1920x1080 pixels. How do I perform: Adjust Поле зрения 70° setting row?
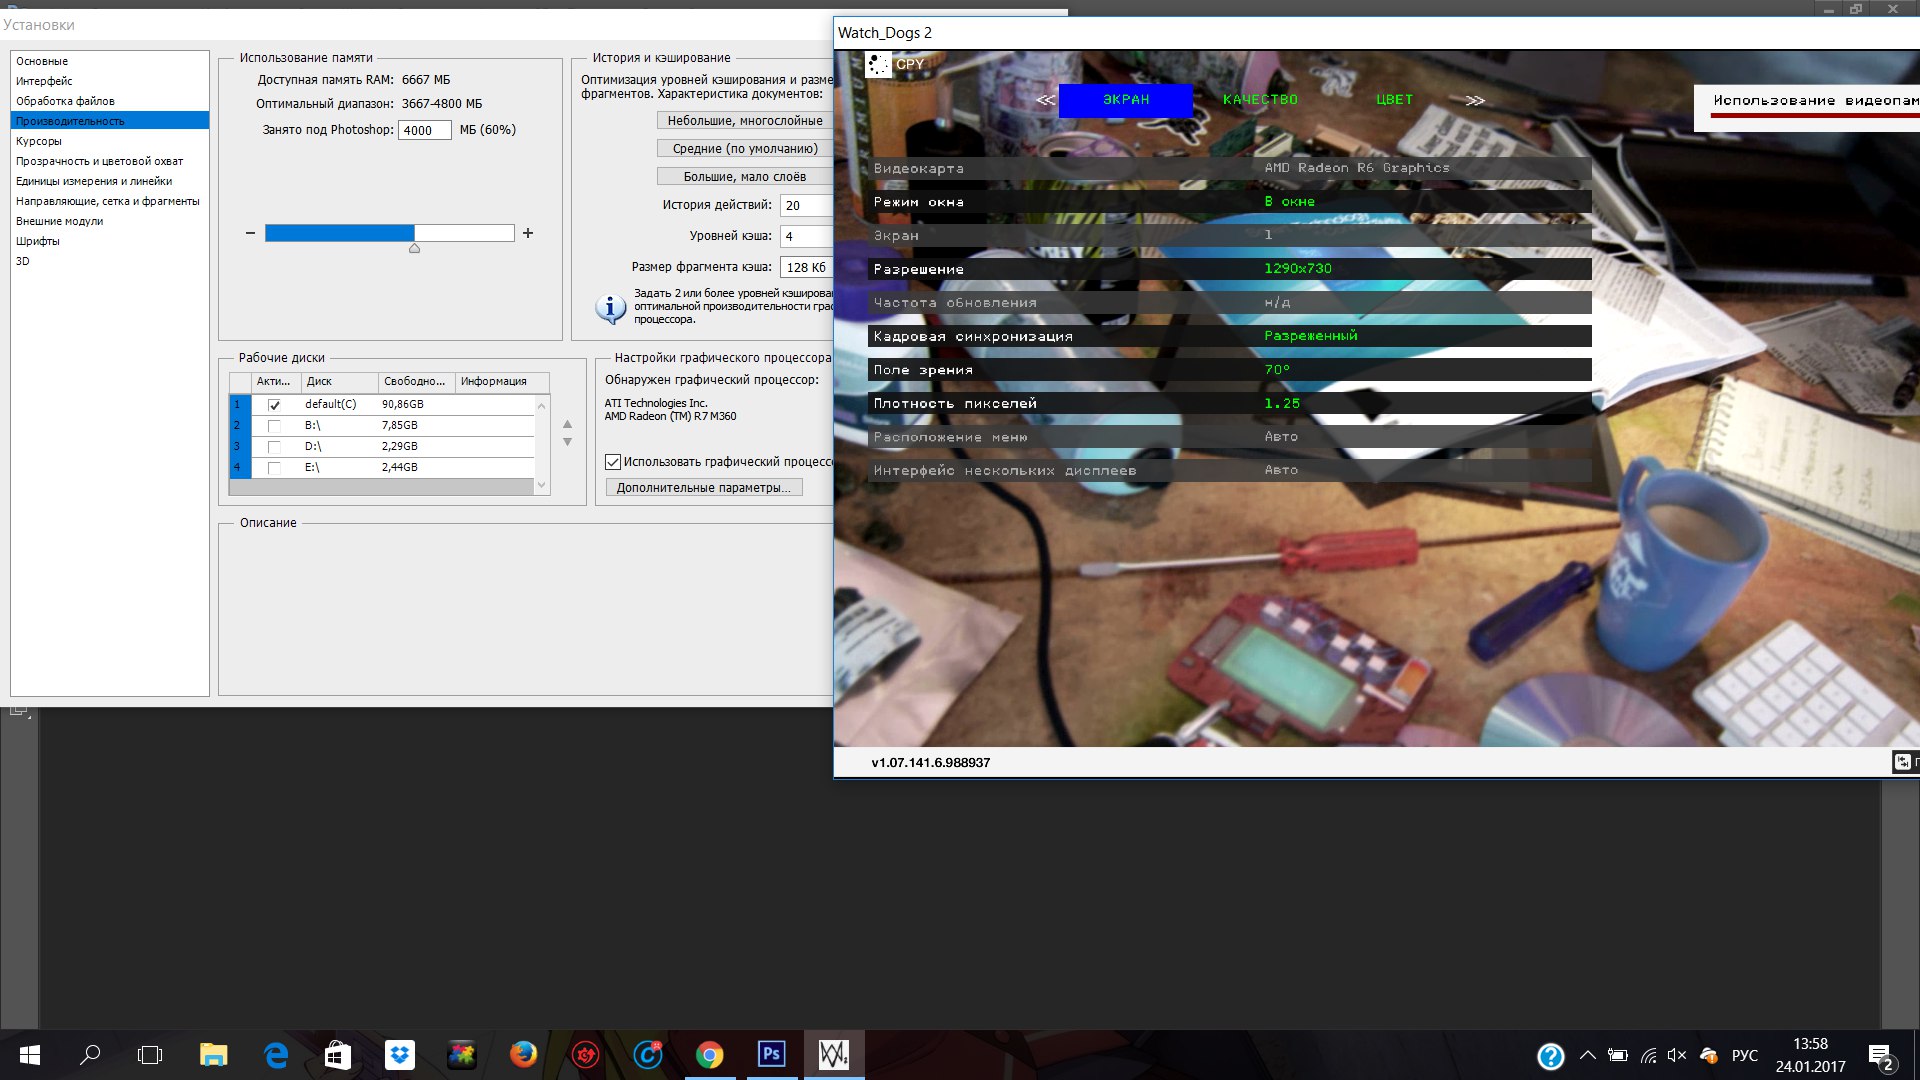(x=1230, y=370)
